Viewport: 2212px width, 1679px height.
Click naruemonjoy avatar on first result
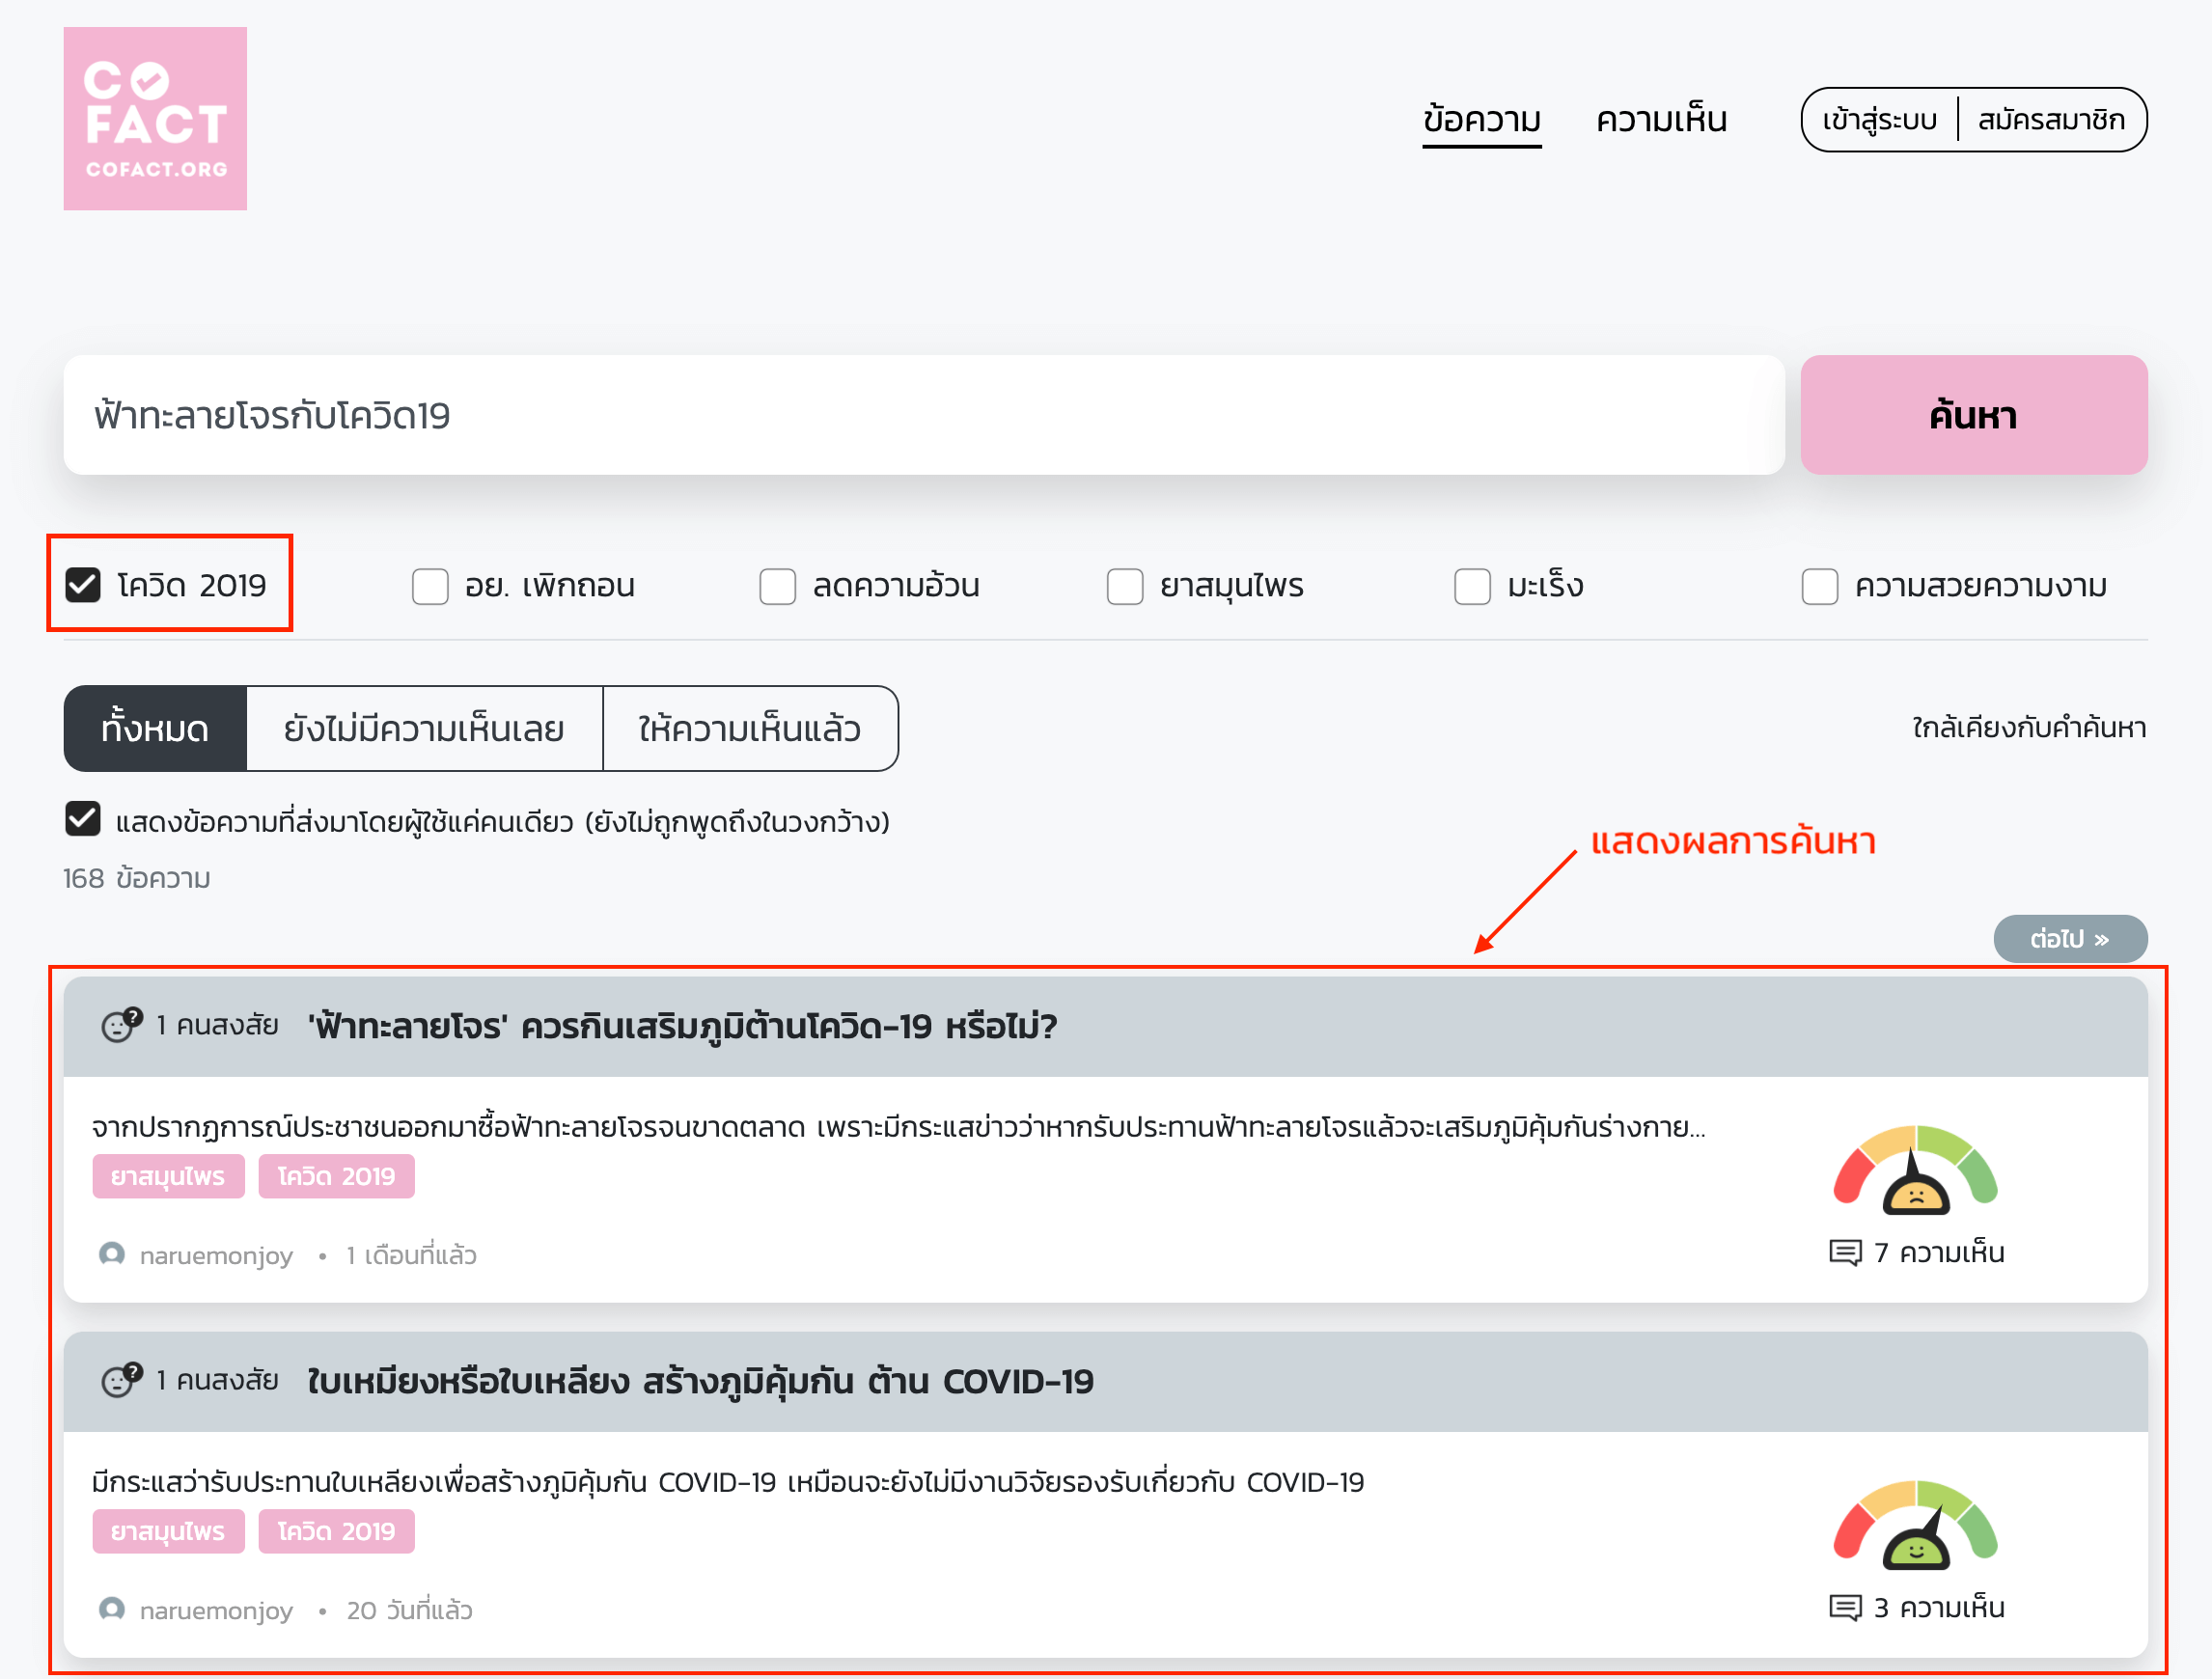pos(112,1254)
